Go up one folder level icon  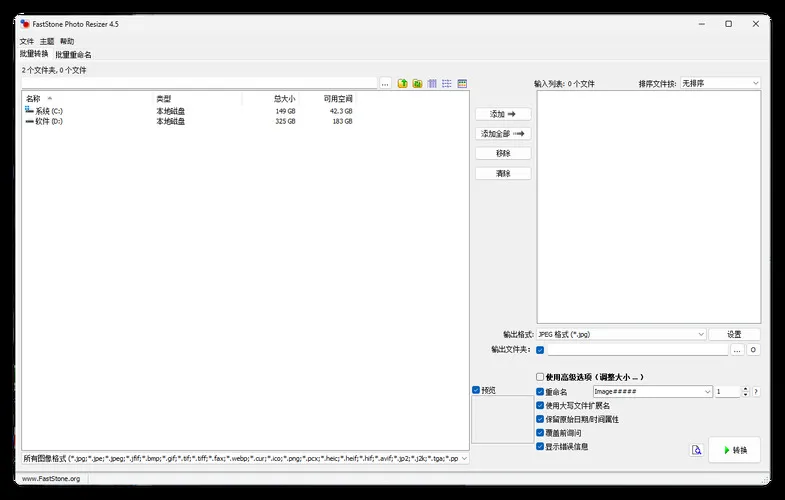pyautogui.click(x=402, y=83)
